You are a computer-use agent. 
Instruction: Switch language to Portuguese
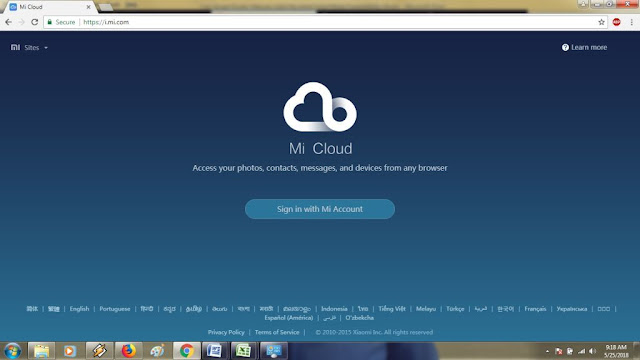coord(115,309)
